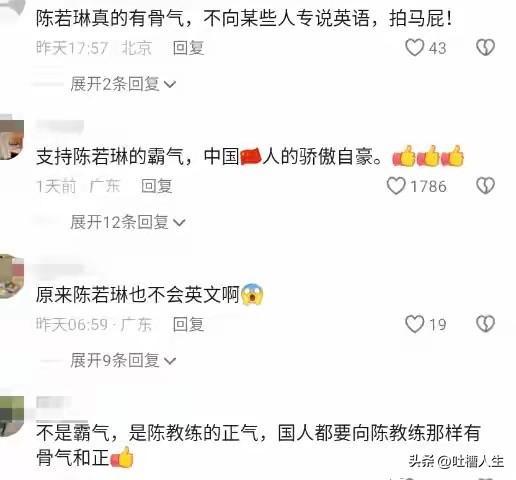Viewport: 516px width, 480px height.
Task: Dislike the 原来陈若琳也不会英文啊 comment
Action: 485,324
